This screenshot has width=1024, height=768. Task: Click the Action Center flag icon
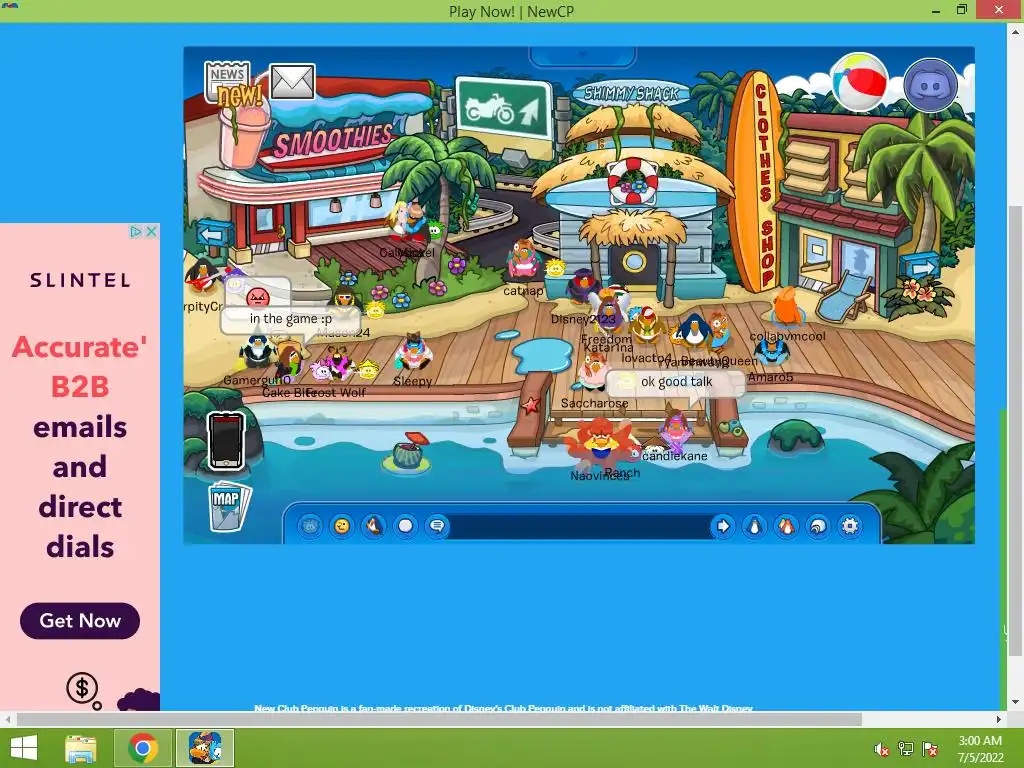click(929, 749)
